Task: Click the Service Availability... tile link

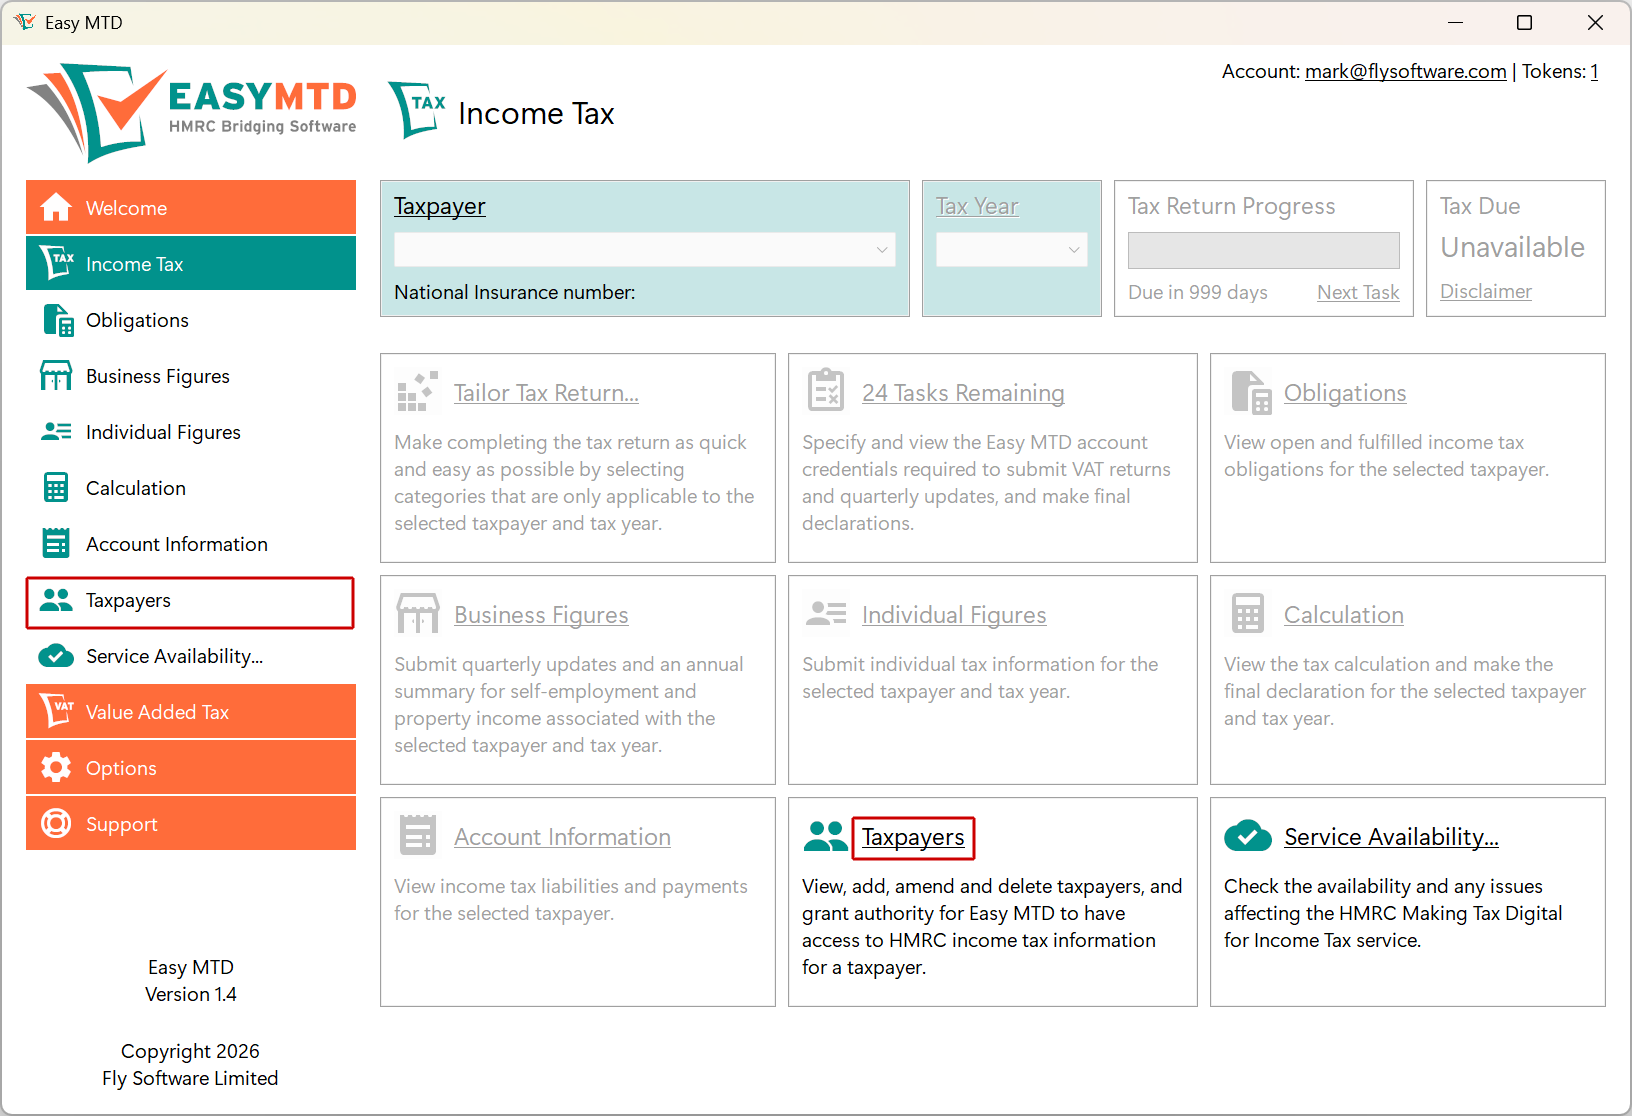Action: (1391, 837)
